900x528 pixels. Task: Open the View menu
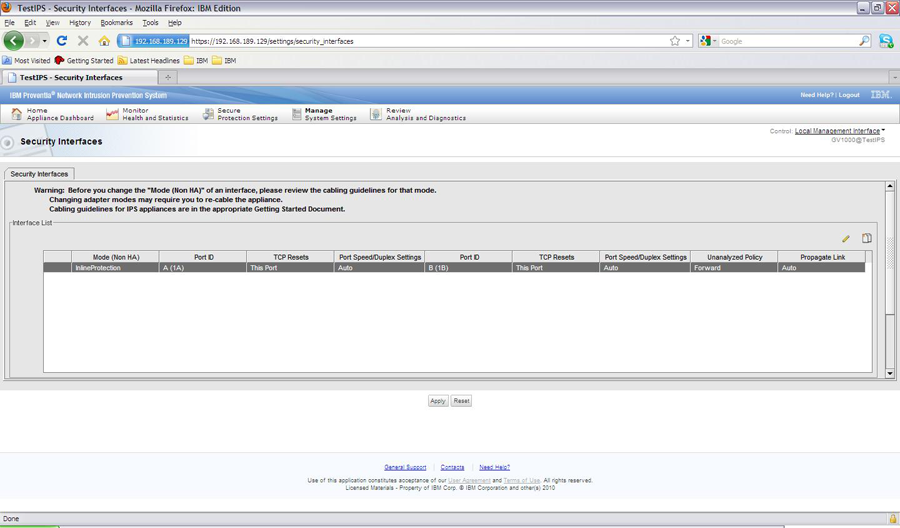(53, 22)
